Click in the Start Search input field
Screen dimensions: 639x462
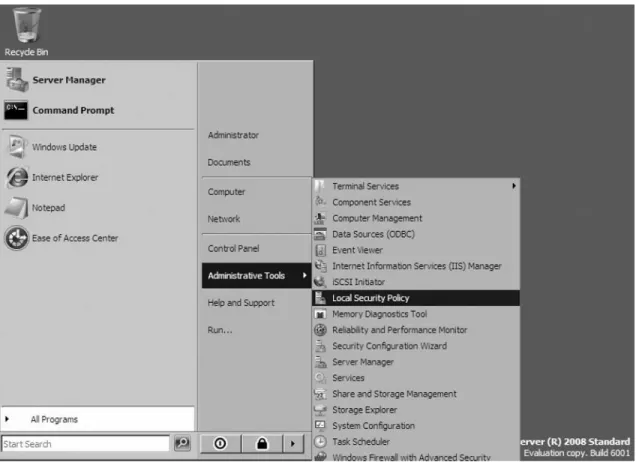[86, 443]
